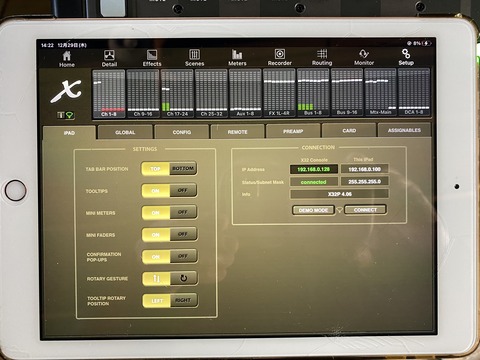Viewport: 480px width, 360px height.
Task: Turn Mini Meters OFF
Action: click(183, 212)
